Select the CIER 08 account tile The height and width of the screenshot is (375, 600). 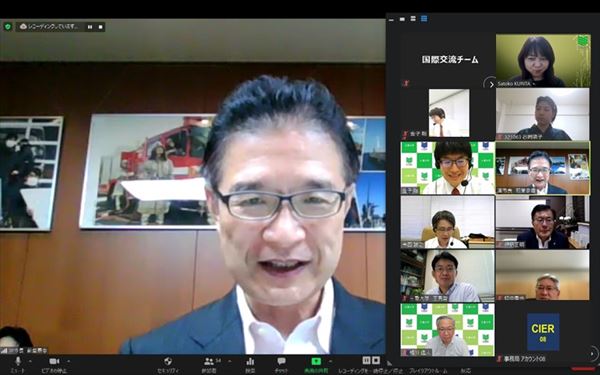pos(543,332)
